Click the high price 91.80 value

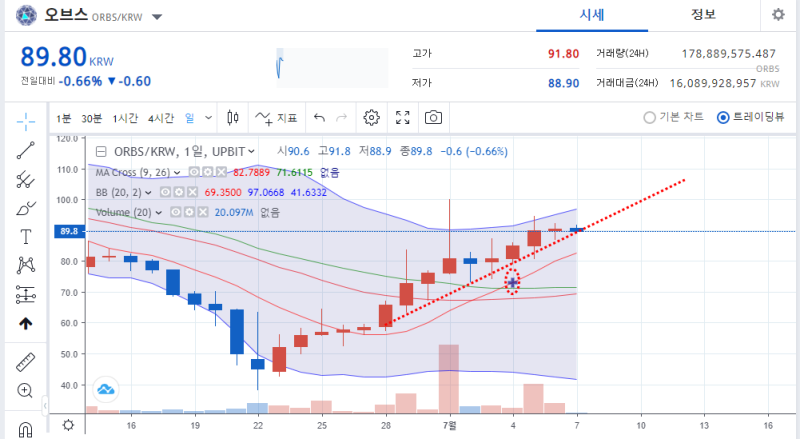click(x=563, y=54)
